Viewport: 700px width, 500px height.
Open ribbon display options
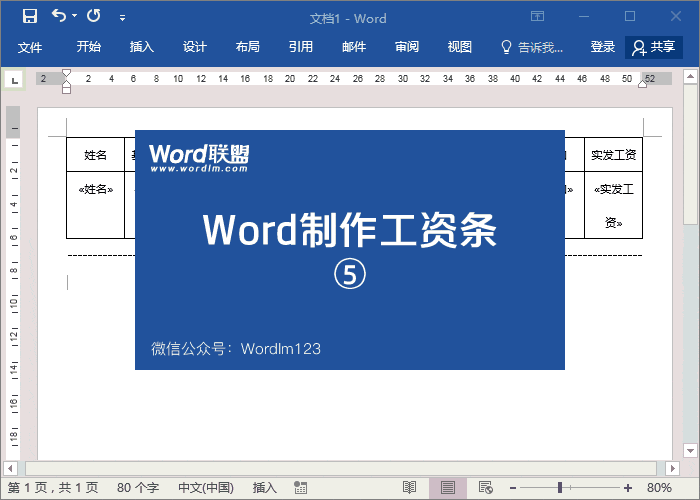pos(538,17)
